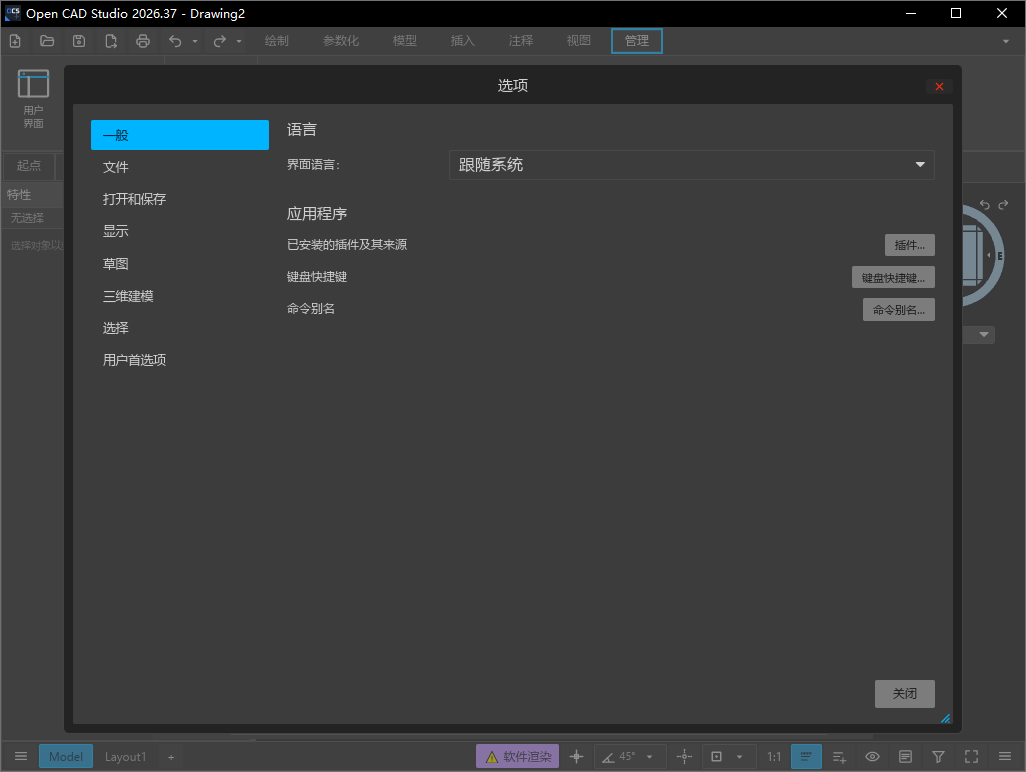1026x772 pixels.
Task: Click the dialog resize grip corner
Action: 946,718
